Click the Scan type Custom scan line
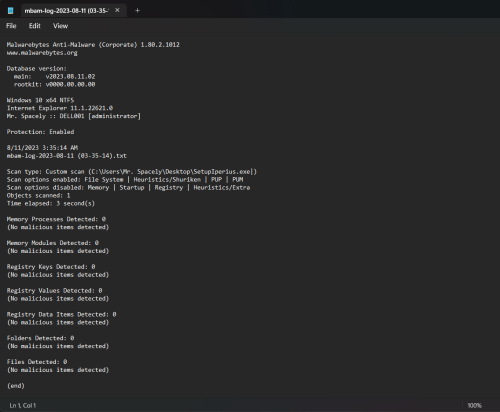The height and width of the screenshot is (412, 500). point(132,172)
